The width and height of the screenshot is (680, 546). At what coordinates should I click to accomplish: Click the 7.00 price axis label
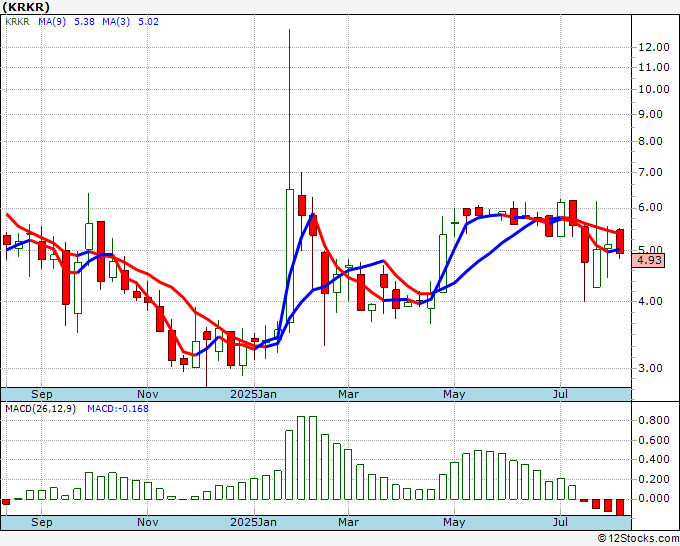[x=651, y=172]
